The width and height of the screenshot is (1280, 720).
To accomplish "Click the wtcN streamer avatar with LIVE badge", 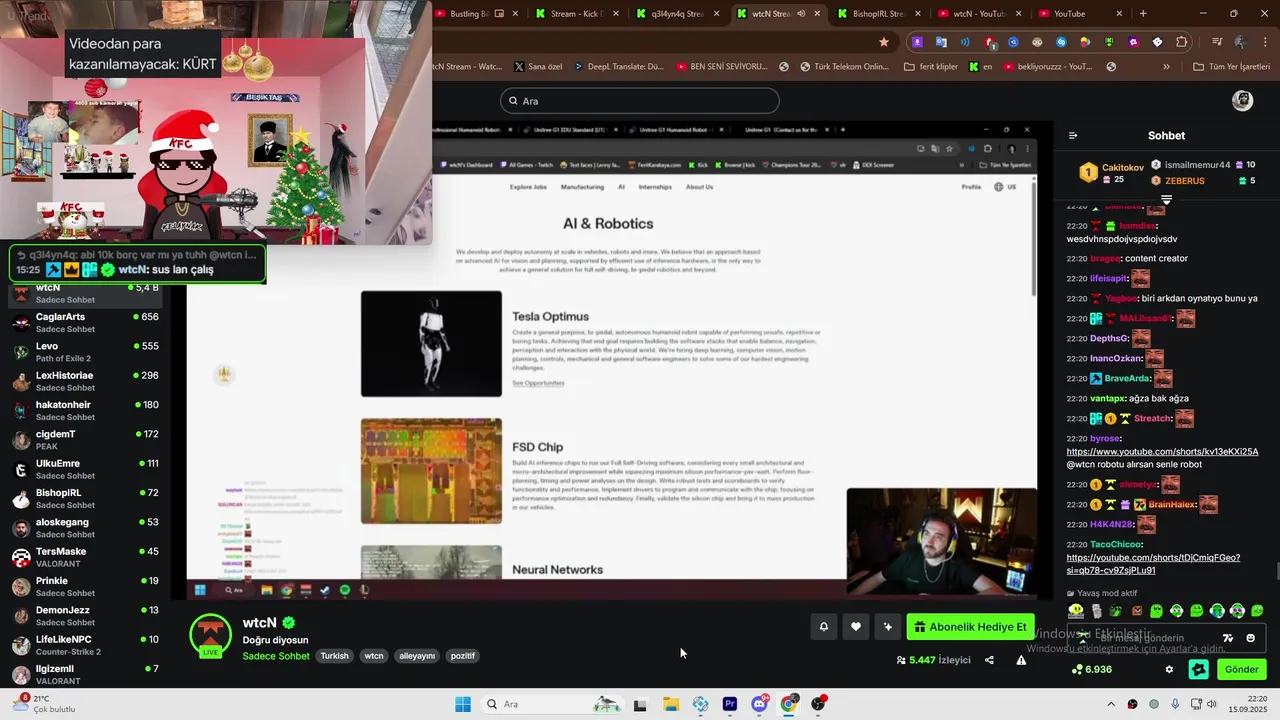I will [211, 636].
